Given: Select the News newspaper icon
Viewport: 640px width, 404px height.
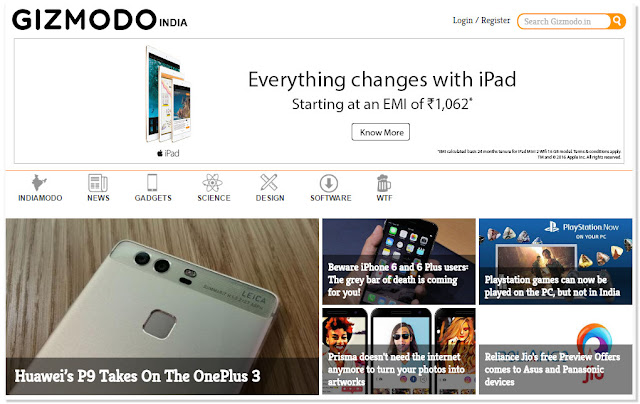Looking at the screenshot, I should point(98,182).
